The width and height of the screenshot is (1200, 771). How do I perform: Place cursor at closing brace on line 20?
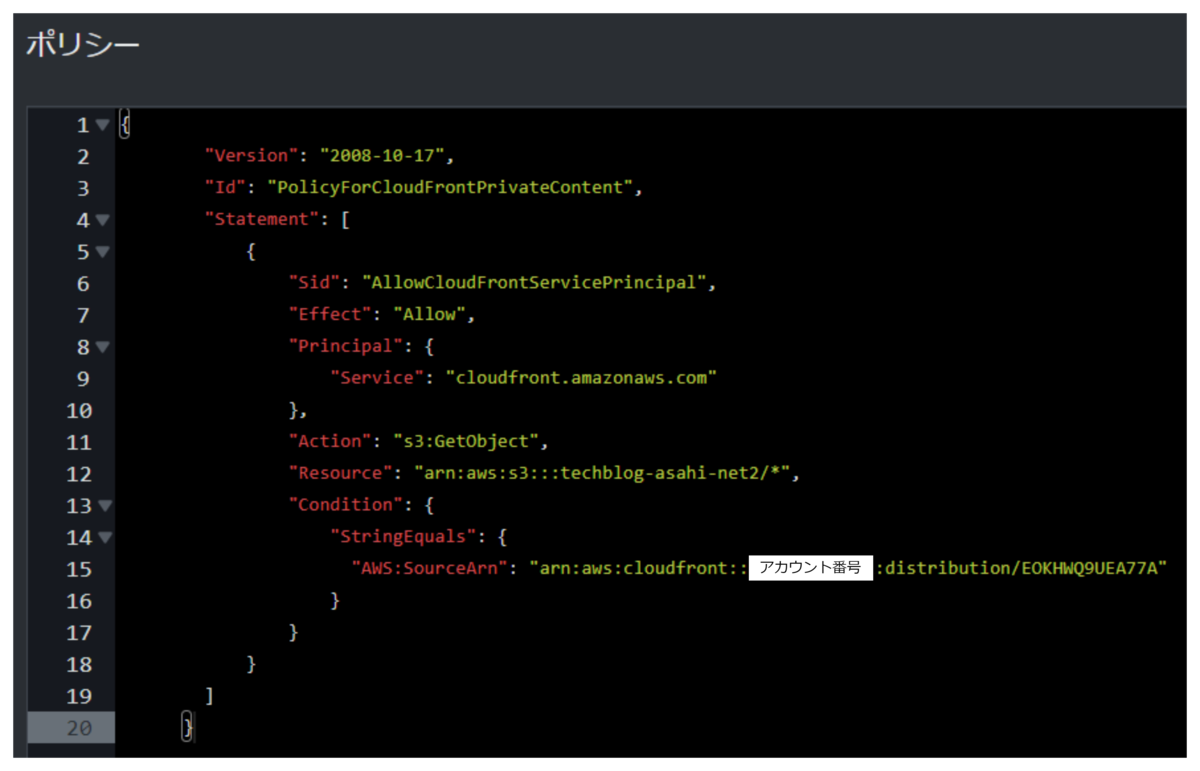coord(186,728)
